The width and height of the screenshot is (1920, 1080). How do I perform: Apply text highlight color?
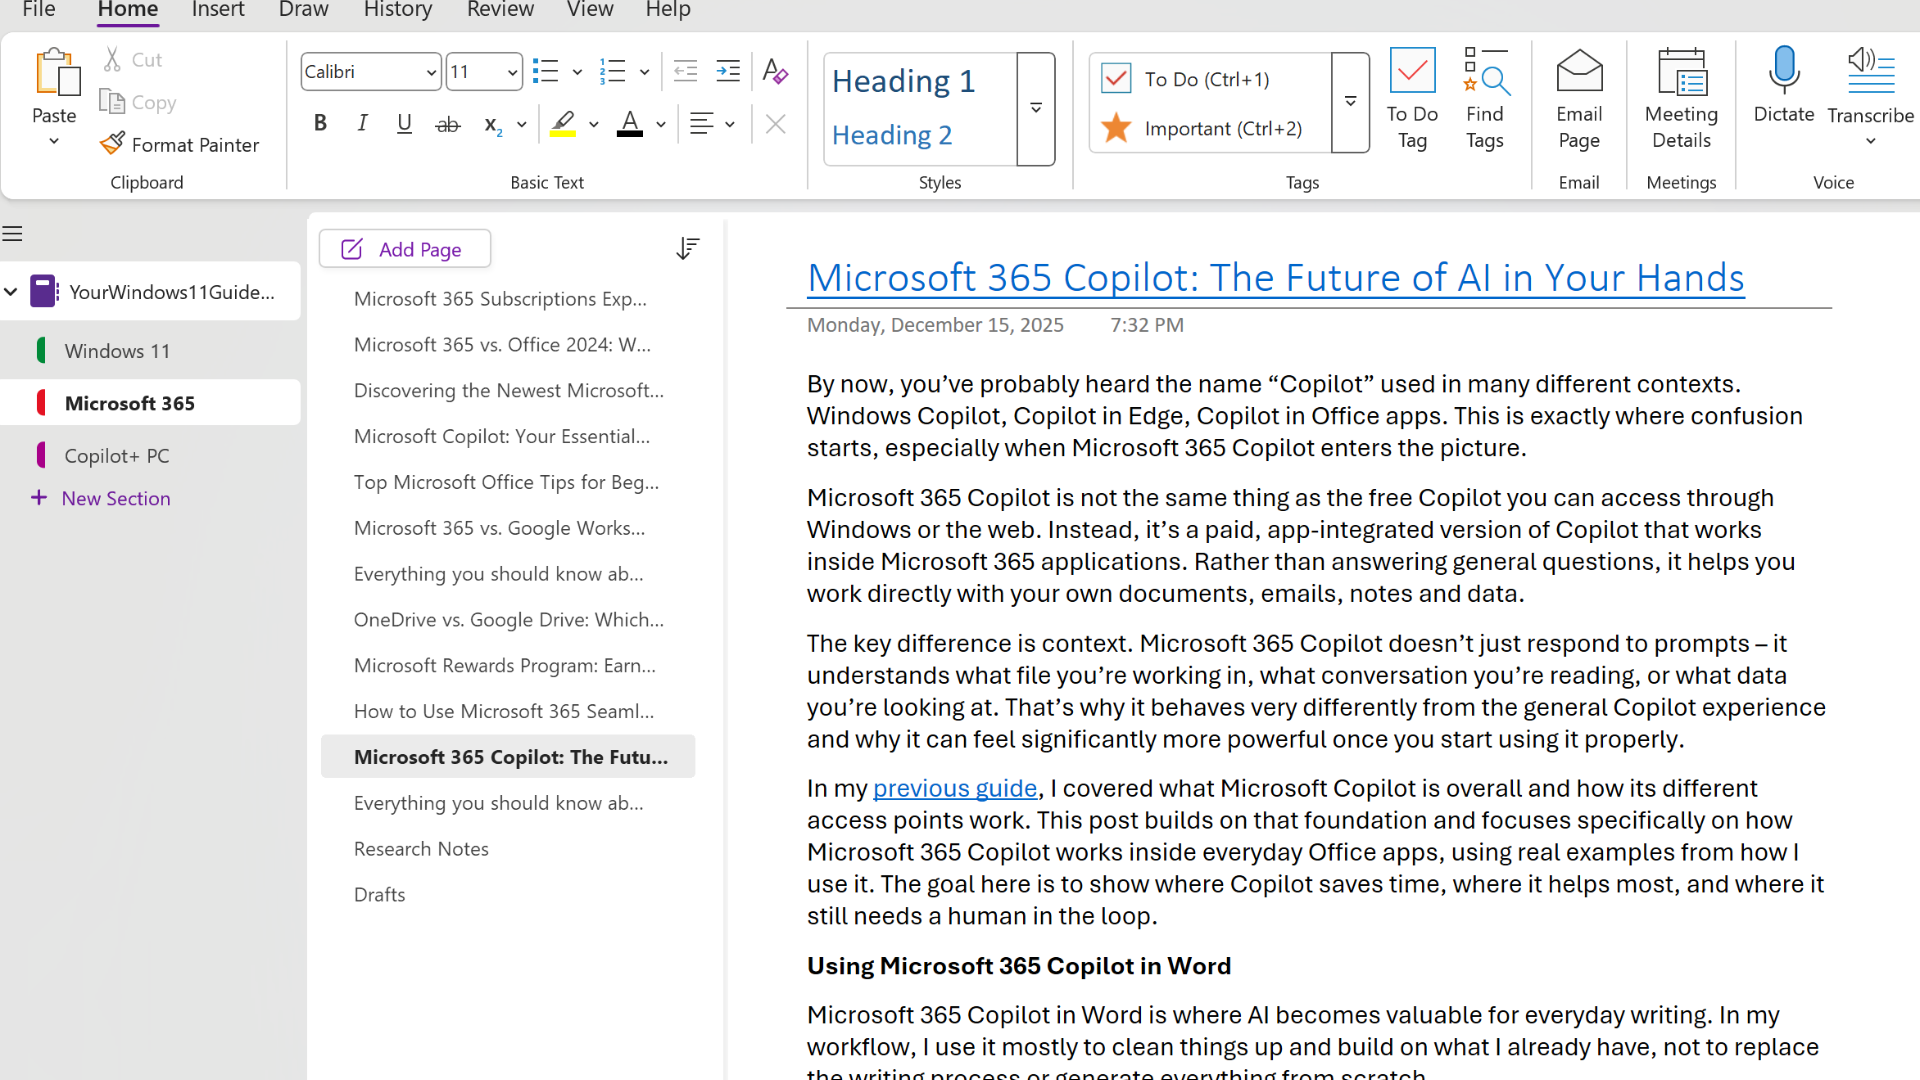pyautogui.click(x=563, y=123)
